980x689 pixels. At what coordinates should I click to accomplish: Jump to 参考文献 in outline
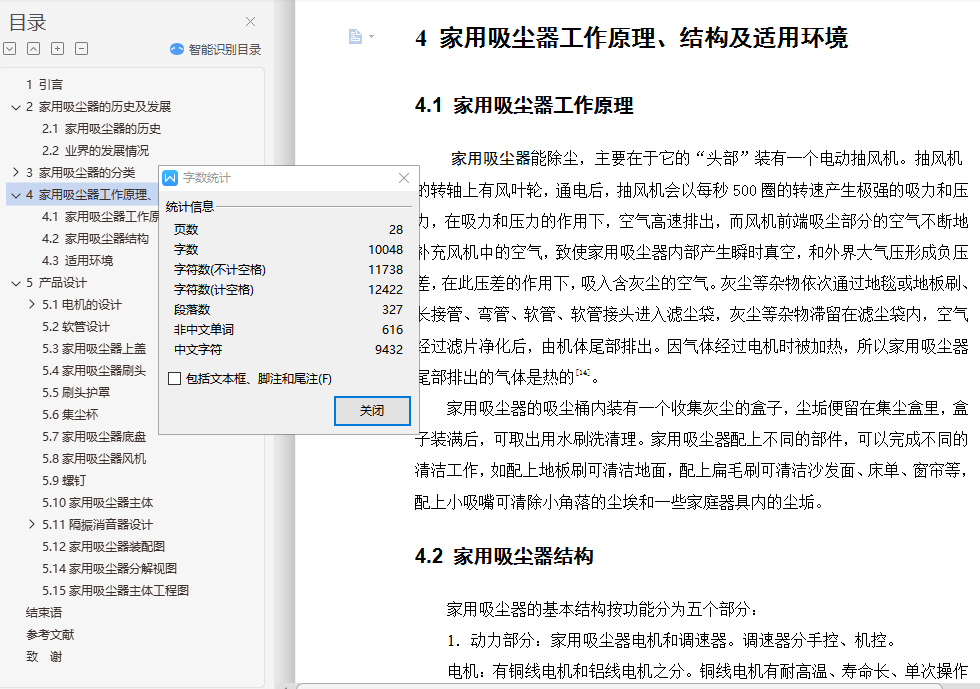point(50,635)
